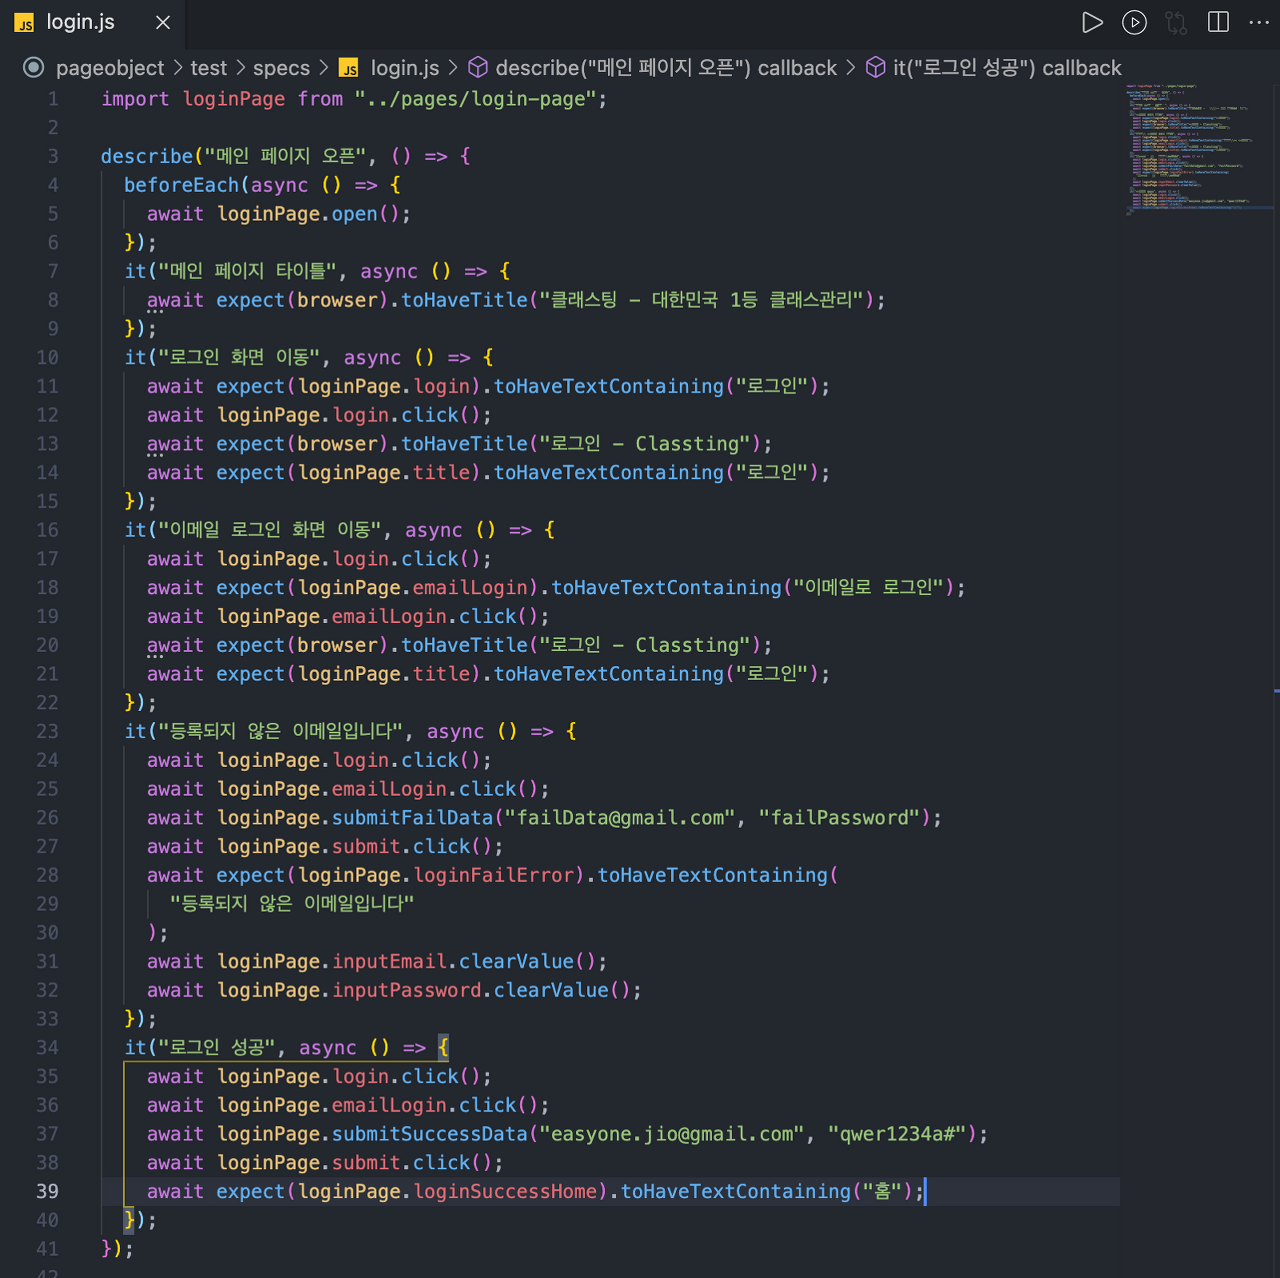Click the "failData@gmail.com" string
Viewport: 1280px width, 1278px height.
[x=621, y=818]
